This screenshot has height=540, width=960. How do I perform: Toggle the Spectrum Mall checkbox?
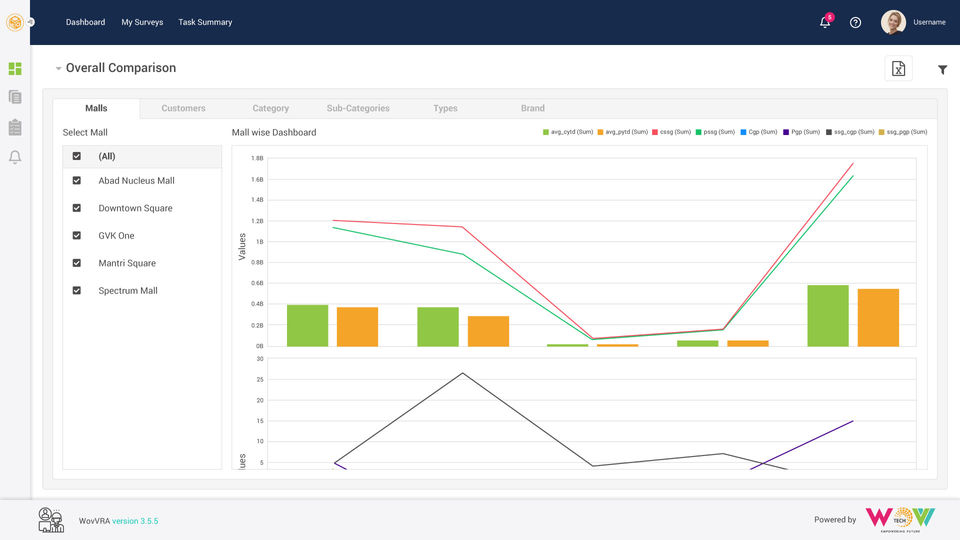(77, 291)
